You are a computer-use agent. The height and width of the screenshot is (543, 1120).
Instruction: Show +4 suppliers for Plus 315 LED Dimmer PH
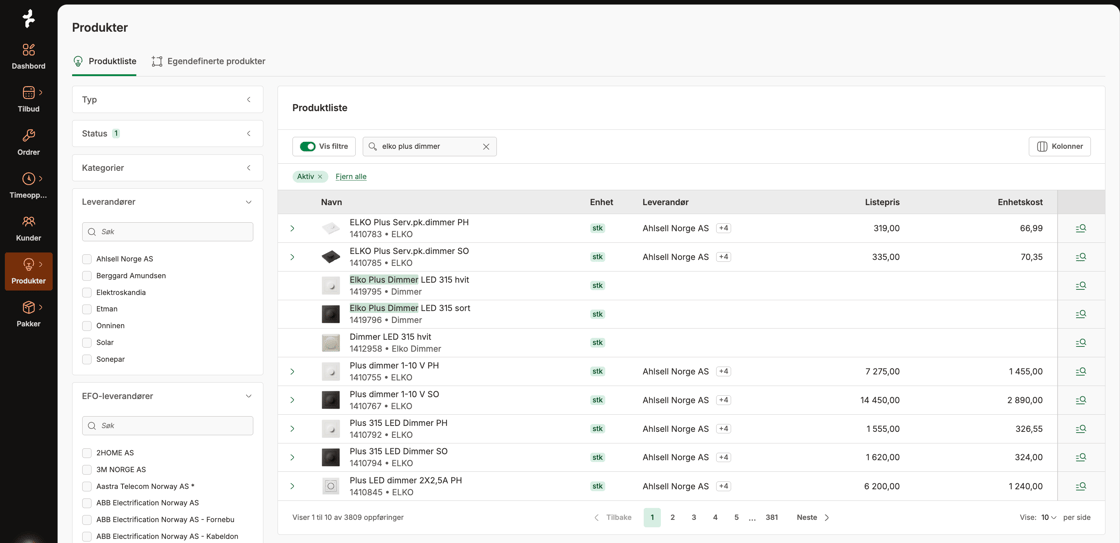click(724, 428)
